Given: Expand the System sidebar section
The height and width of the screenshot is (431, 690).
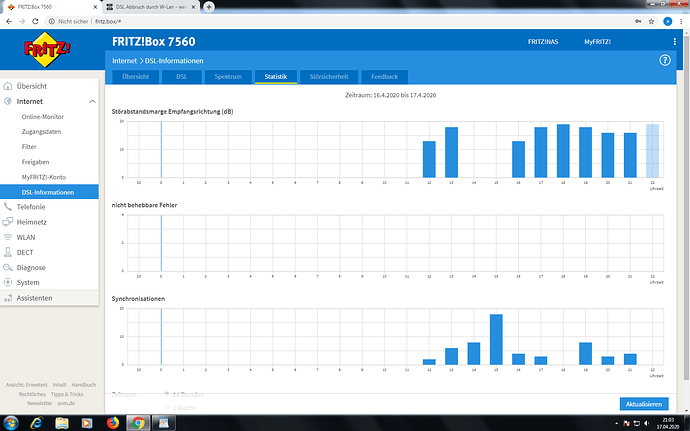Looking at the screenshot, I should [x=28, y=283].
